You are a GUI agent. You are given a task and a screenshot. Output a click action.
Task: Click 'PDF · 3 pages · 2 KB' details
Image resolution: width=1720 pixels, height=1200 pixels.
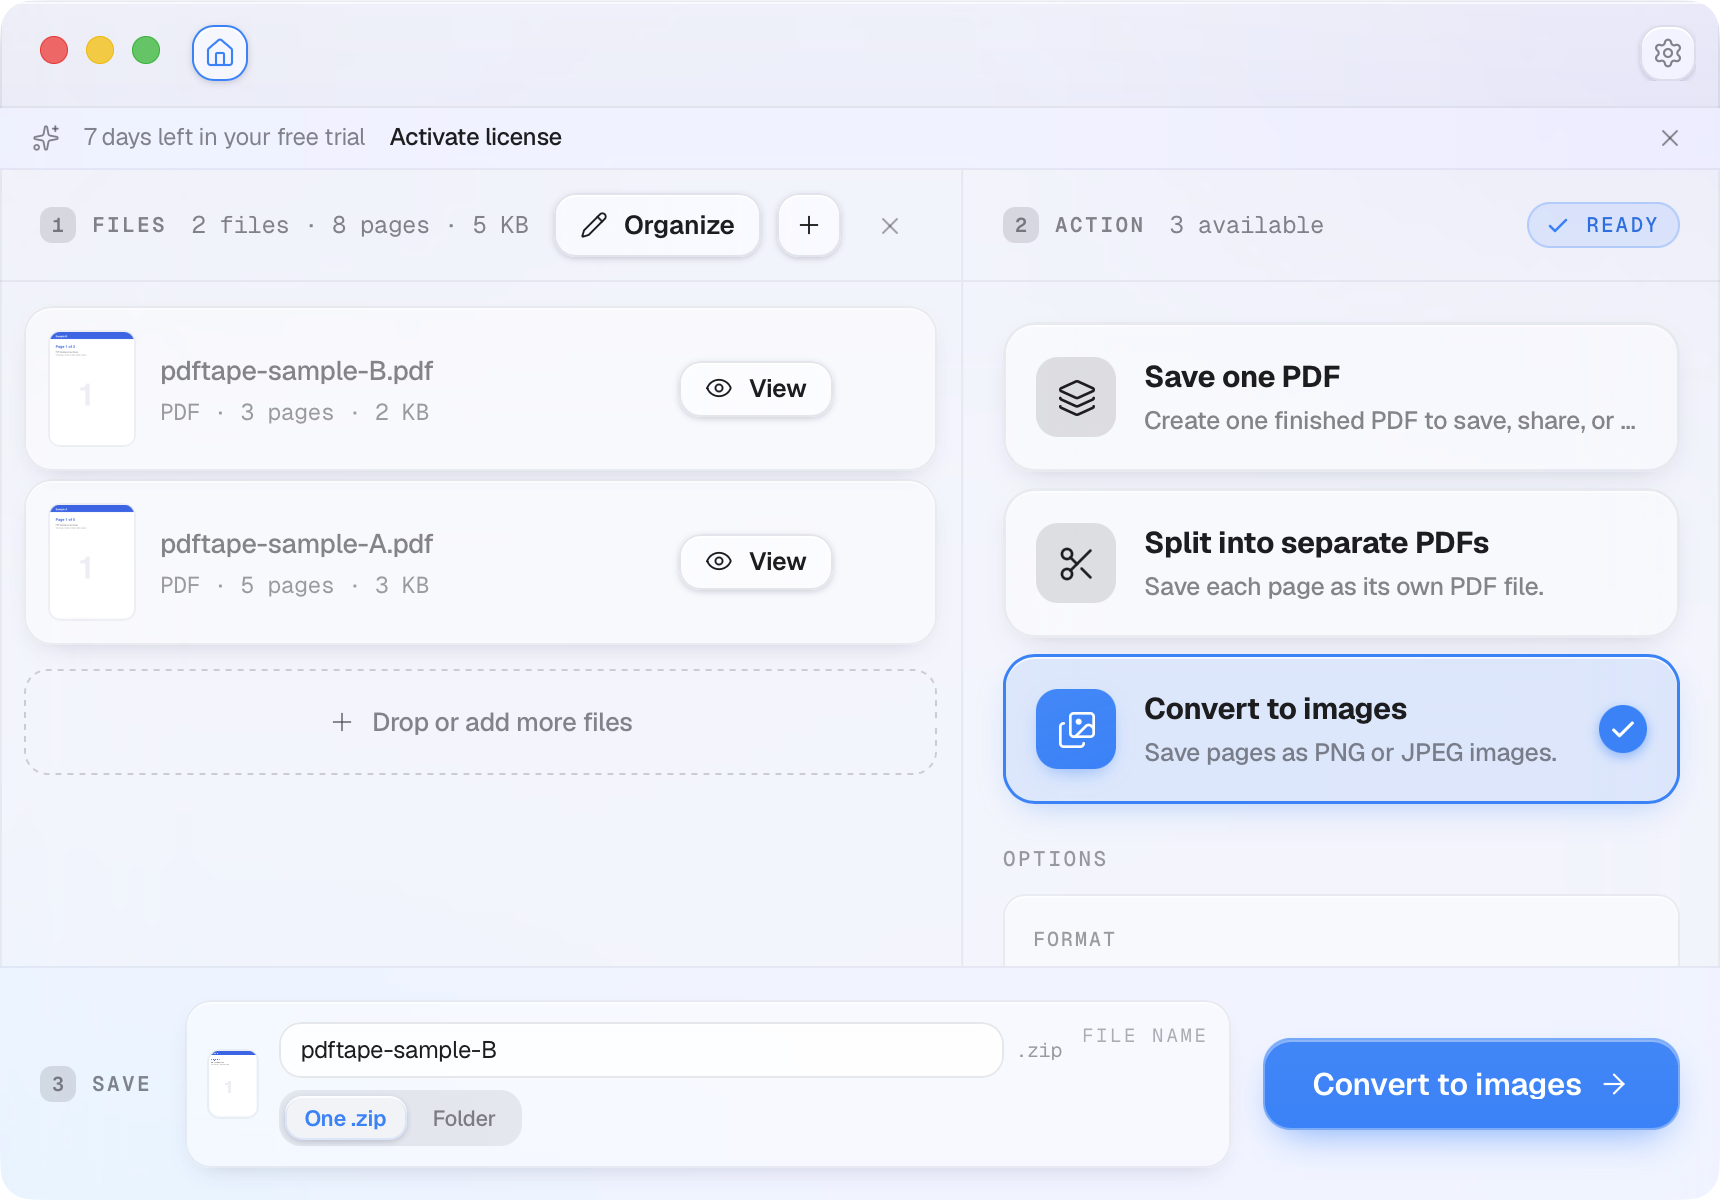[x=295, y=412]
